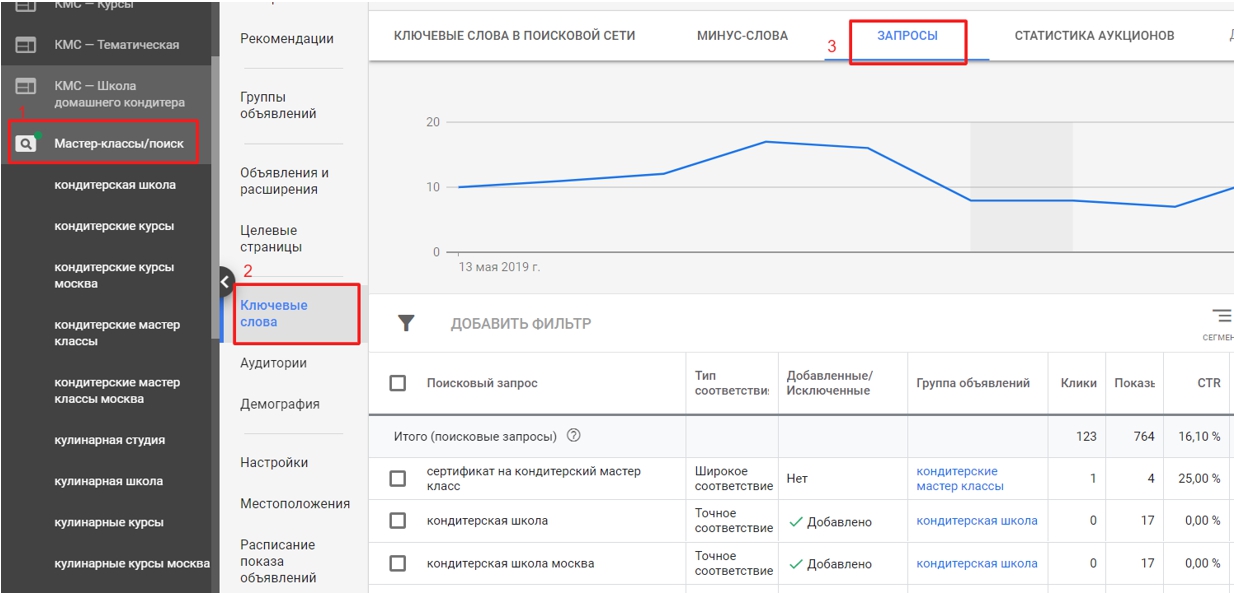Open Ключевые слова в поисковой сети tab
The image size is (1234, 593).
point(514,36)
